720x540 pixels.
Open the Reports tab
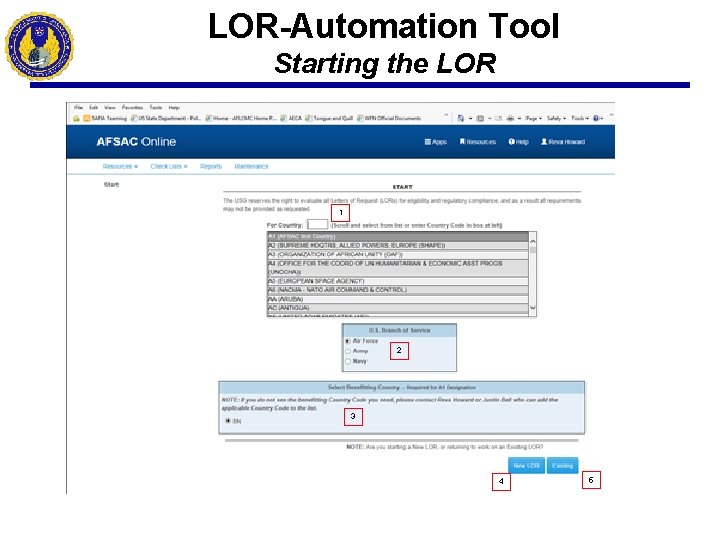point(211,166)
